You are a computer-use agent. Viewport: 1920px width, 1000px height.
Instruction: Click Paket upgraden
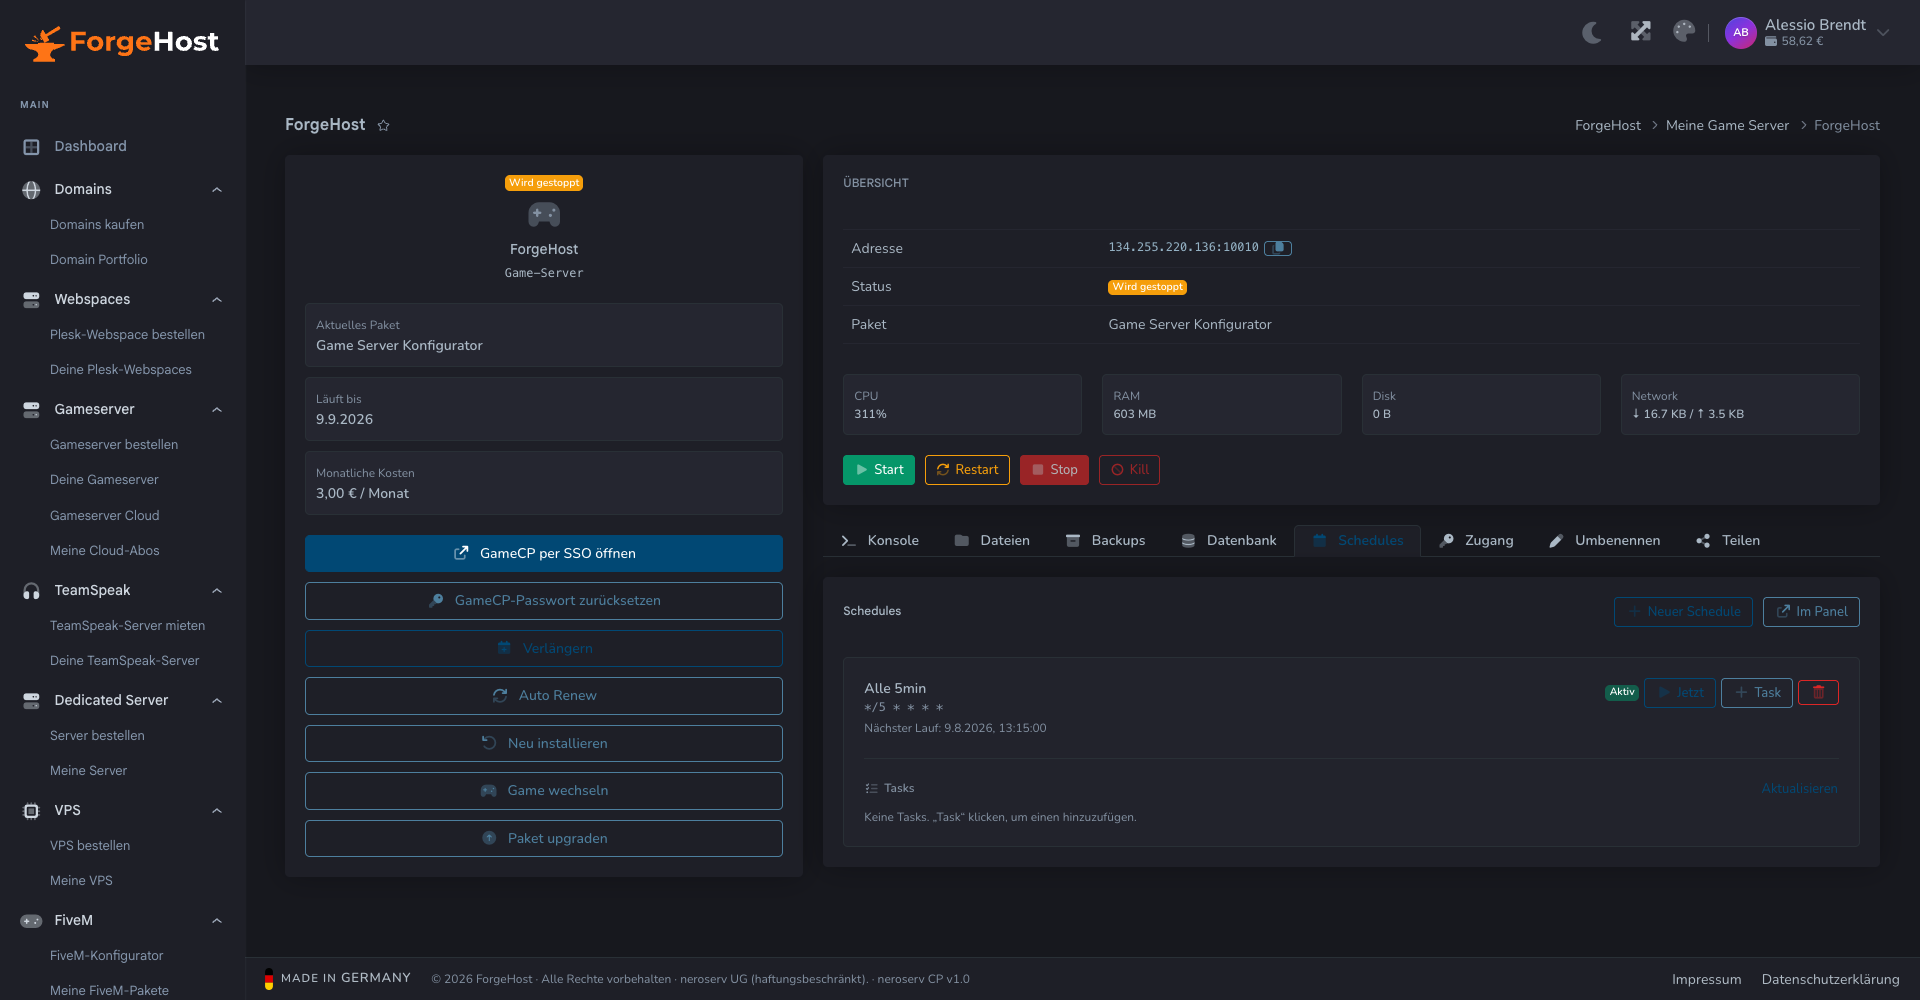[x=544, y=839]
